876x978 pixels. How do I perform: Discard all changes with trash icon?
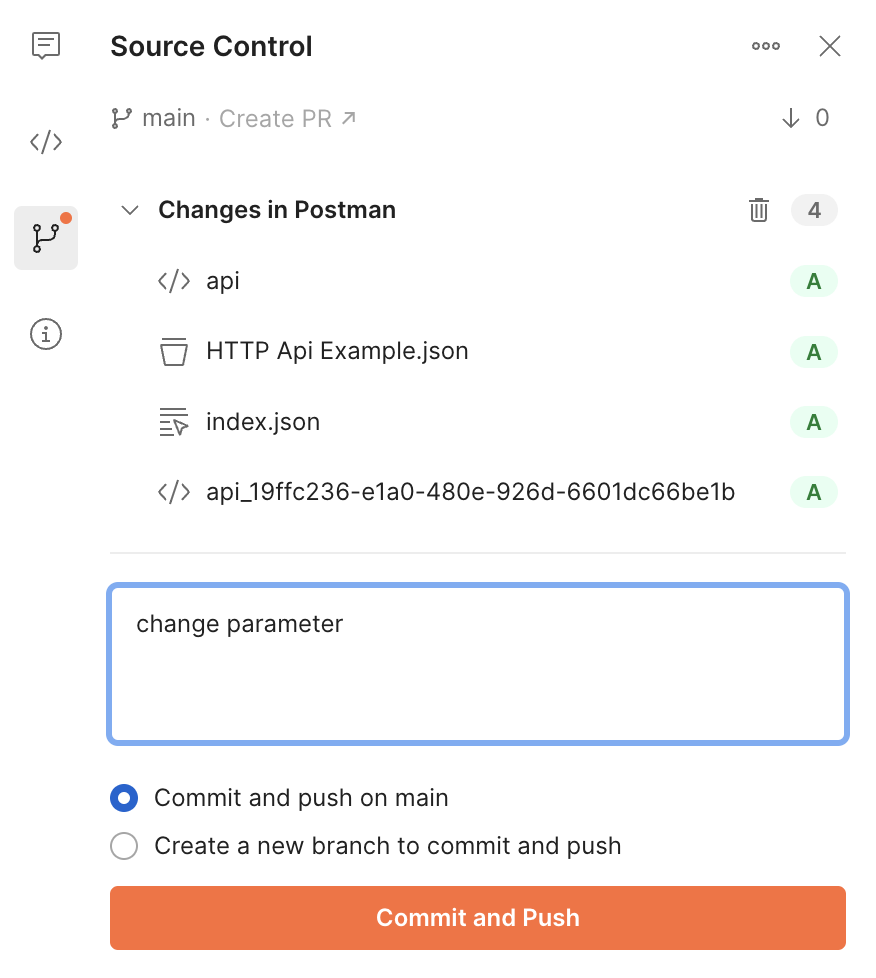(759, 210)
